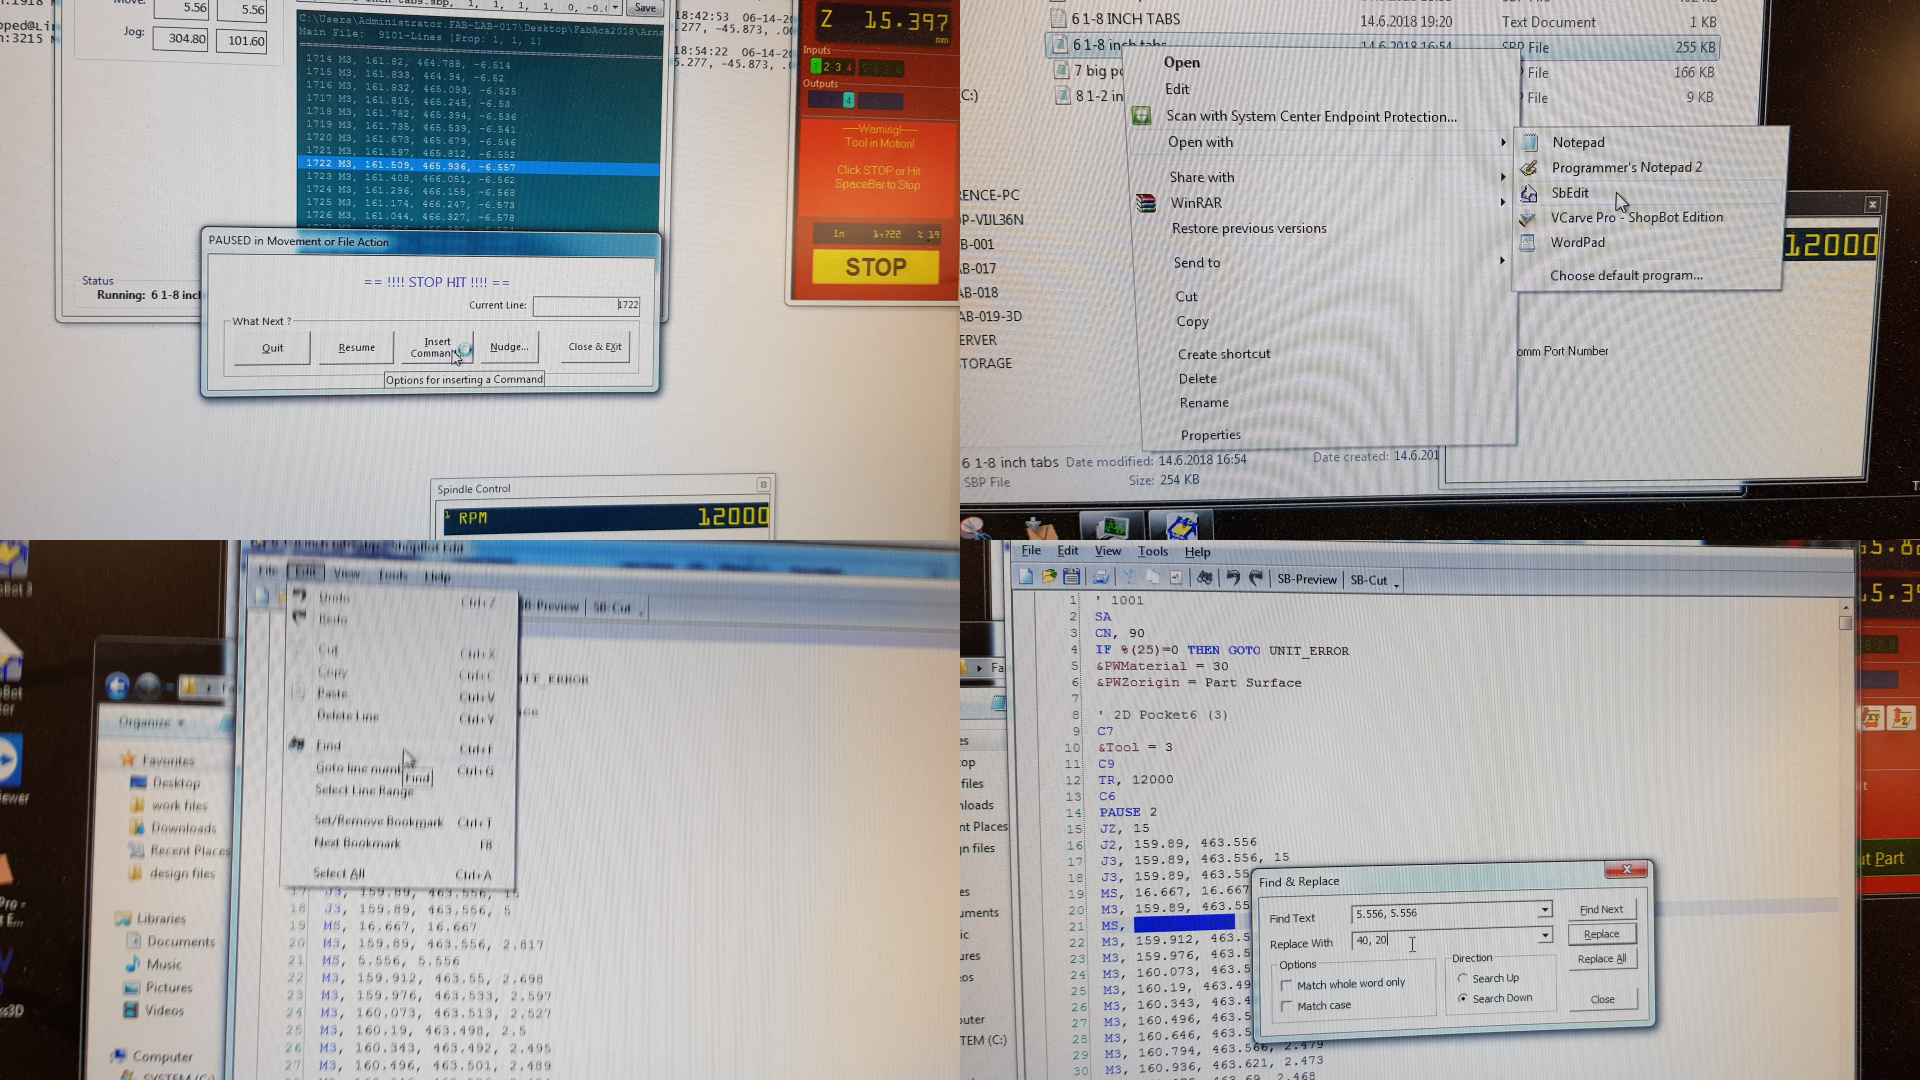This screenshot has height=1080, width=1920.
Task: Click the Resume button in paused dialog
Action: point(357,348)
